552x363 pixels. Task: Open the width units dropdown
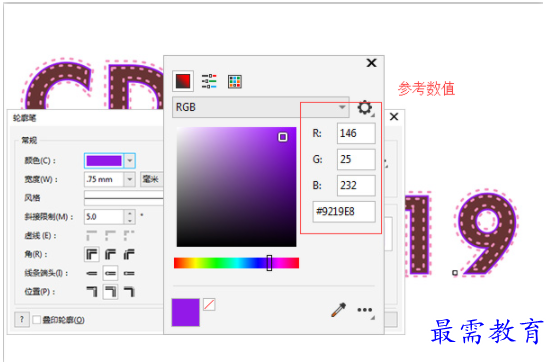(151, 180)
